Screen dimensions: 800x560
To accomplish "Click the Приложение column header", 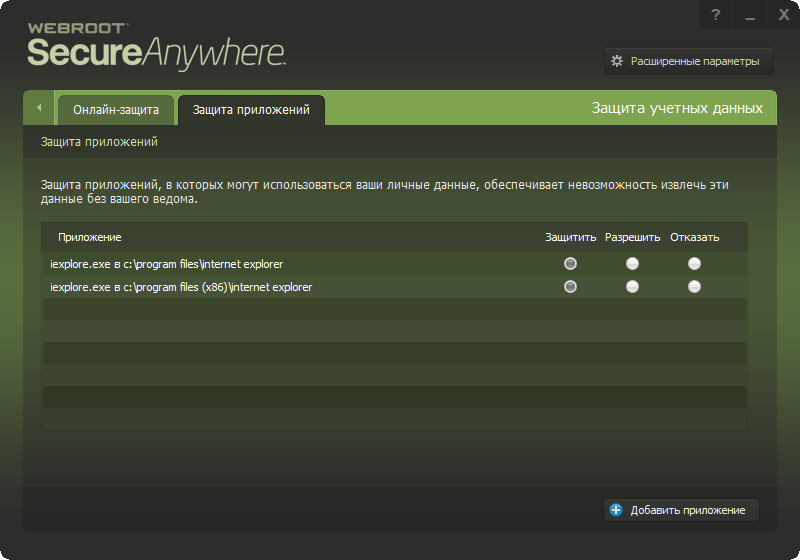I will pos(90,237).
